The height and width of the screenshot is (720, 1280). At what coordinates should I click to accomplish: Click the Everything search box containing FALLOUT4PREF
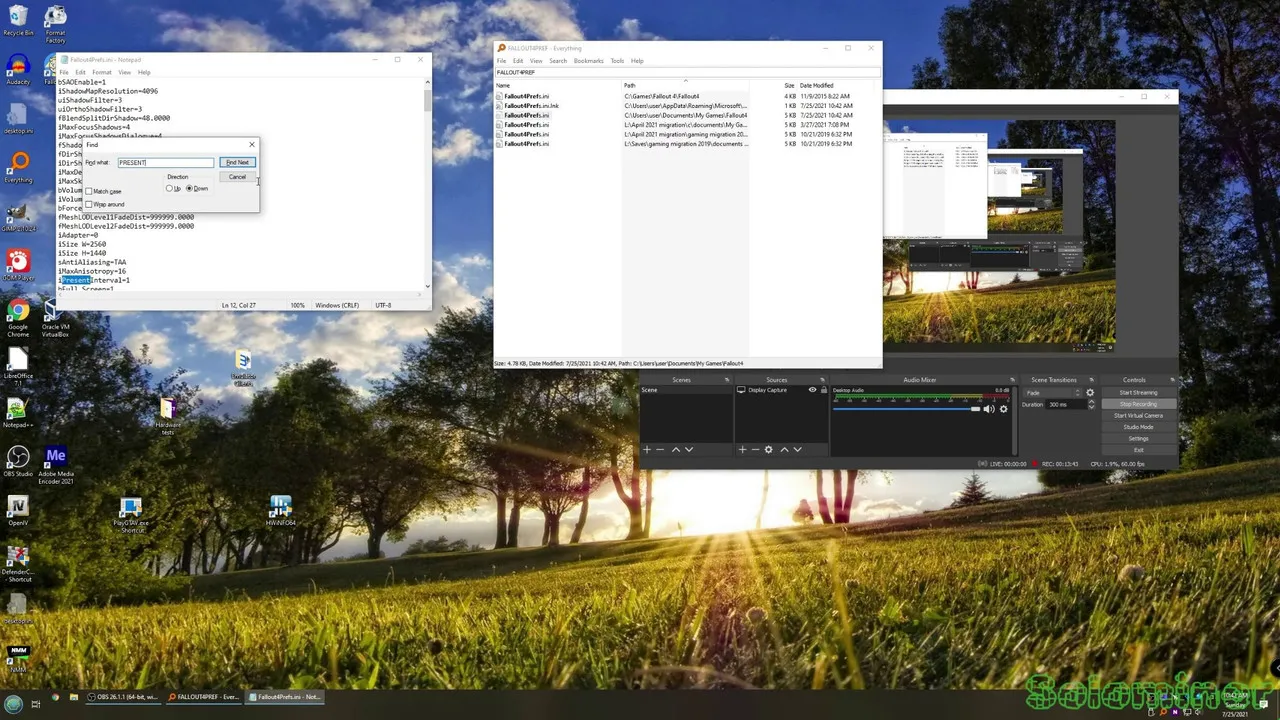(687, 72)
